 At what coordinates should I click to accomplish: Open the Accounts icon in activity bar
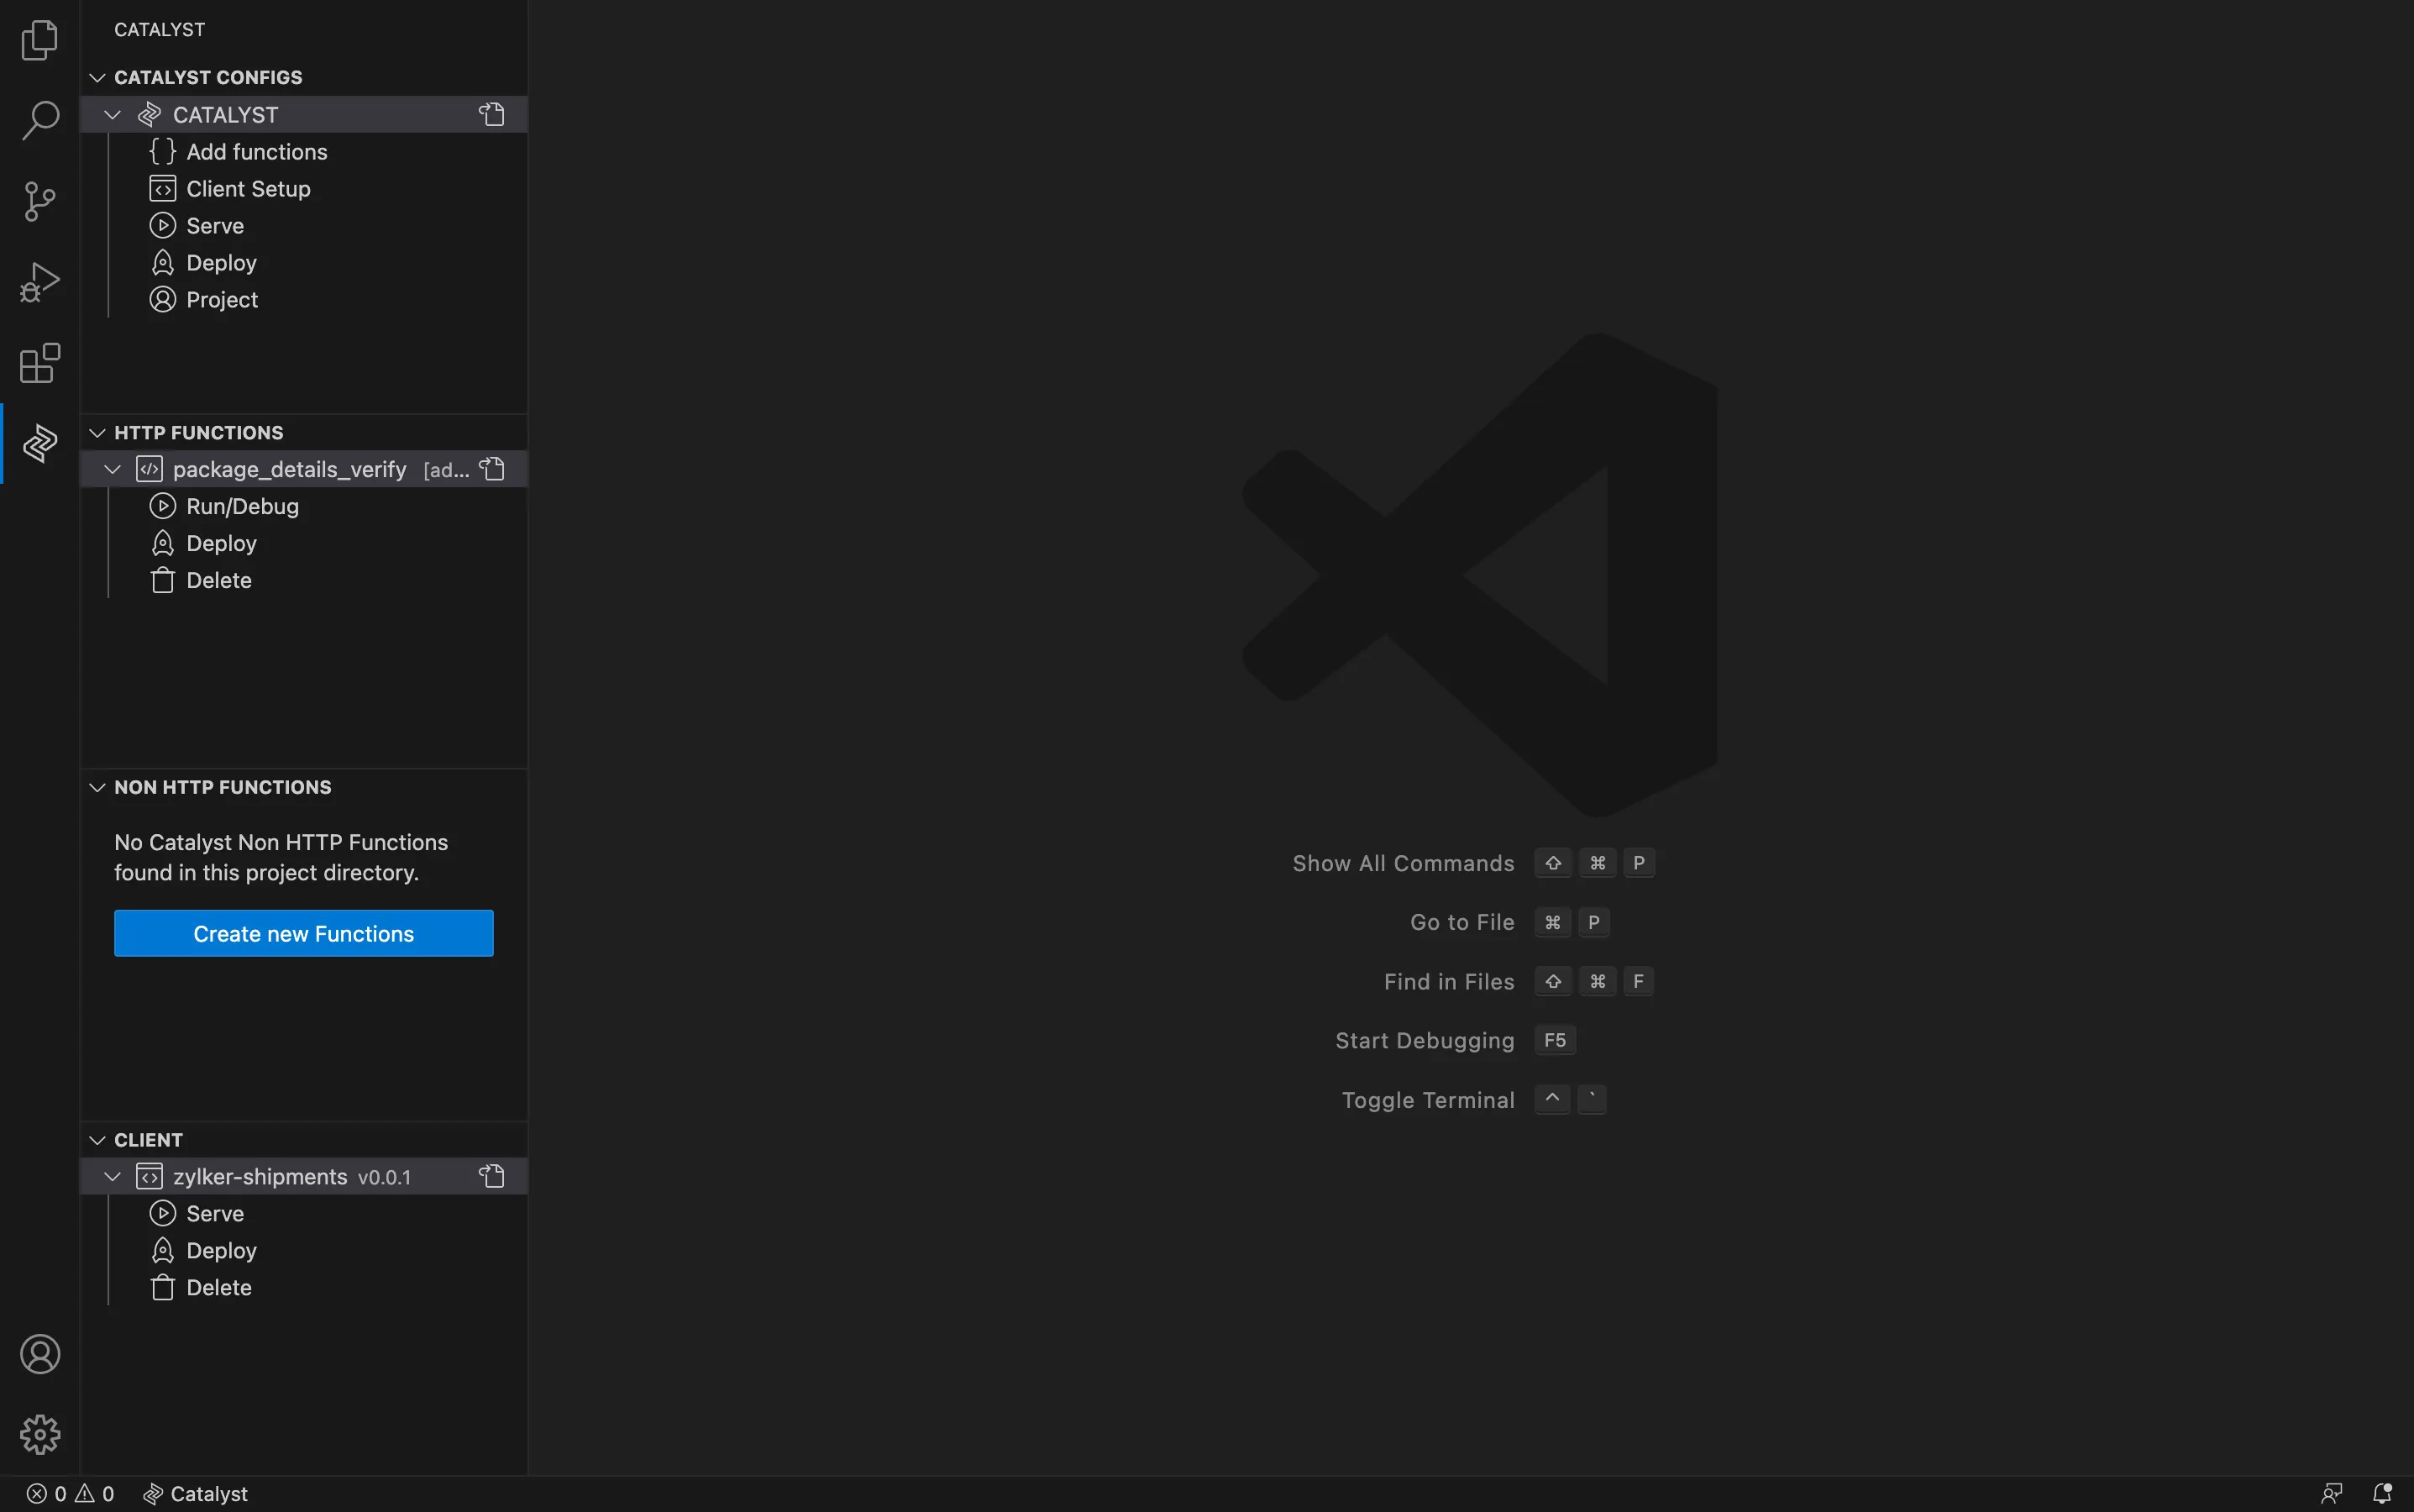40,1354
